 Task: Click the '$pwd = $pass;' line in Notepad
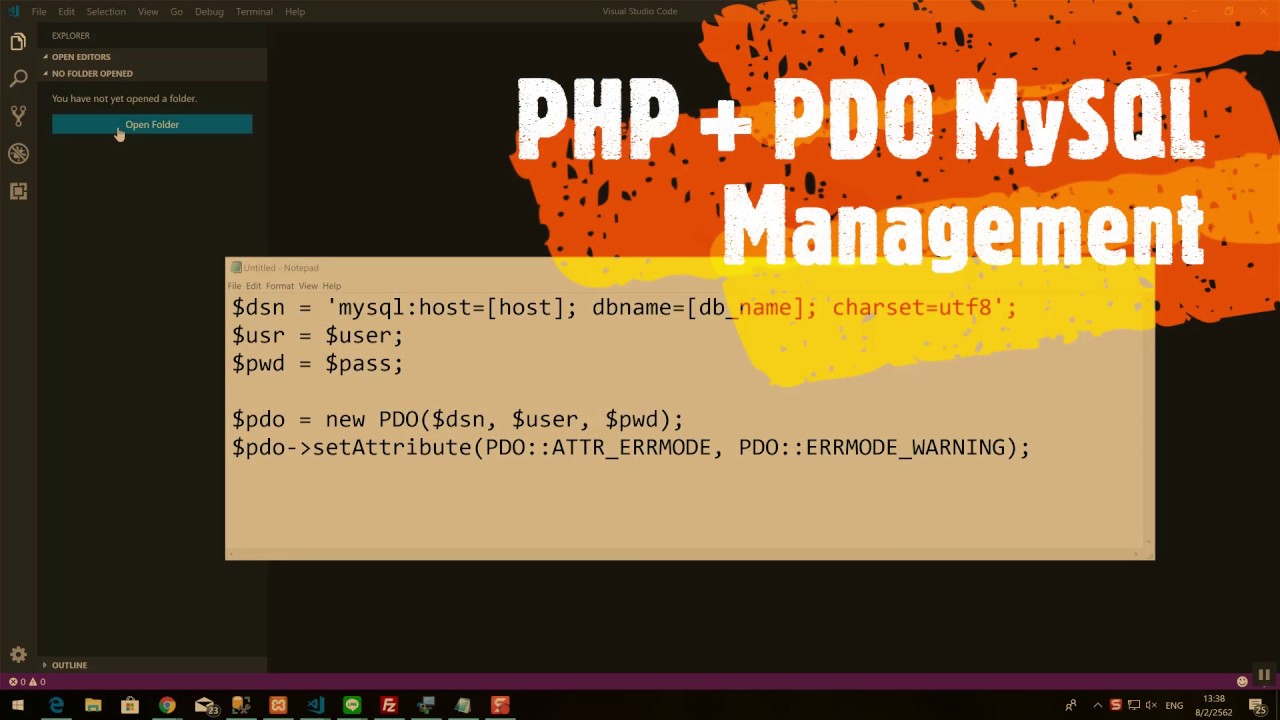(x=318, y=363)
